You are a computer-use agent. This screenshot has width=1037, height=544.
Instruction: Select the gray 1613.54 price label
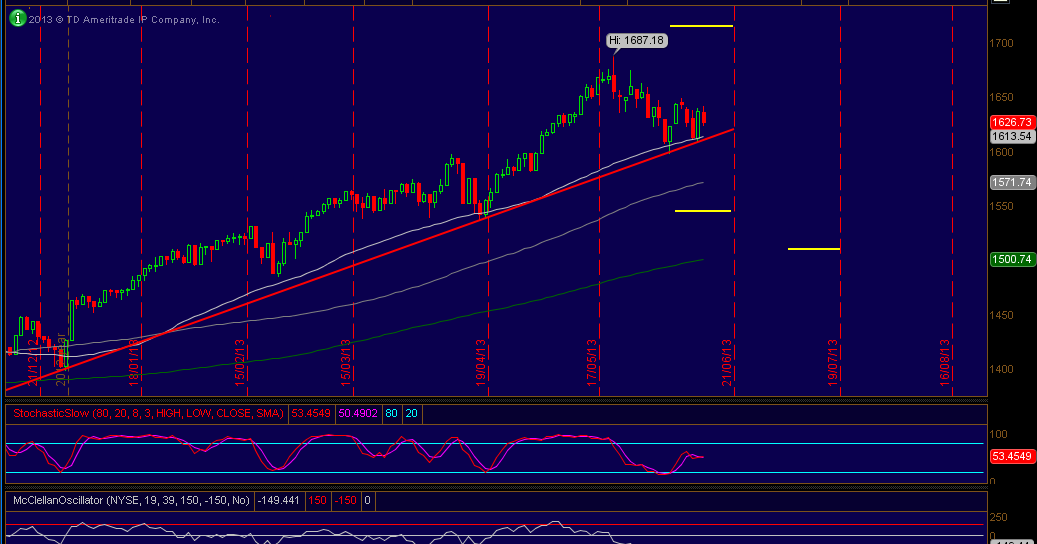1012,136
